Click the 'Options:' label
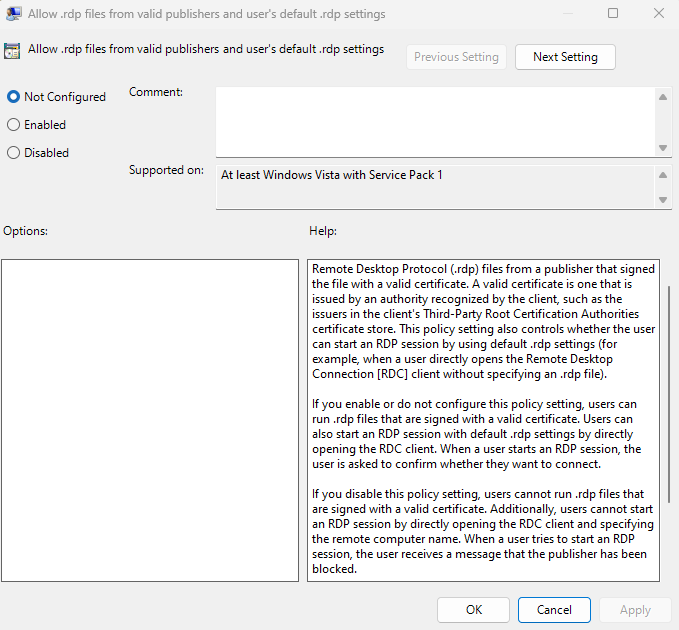Screen dimensions: 679x630 (x=26, y=231)
